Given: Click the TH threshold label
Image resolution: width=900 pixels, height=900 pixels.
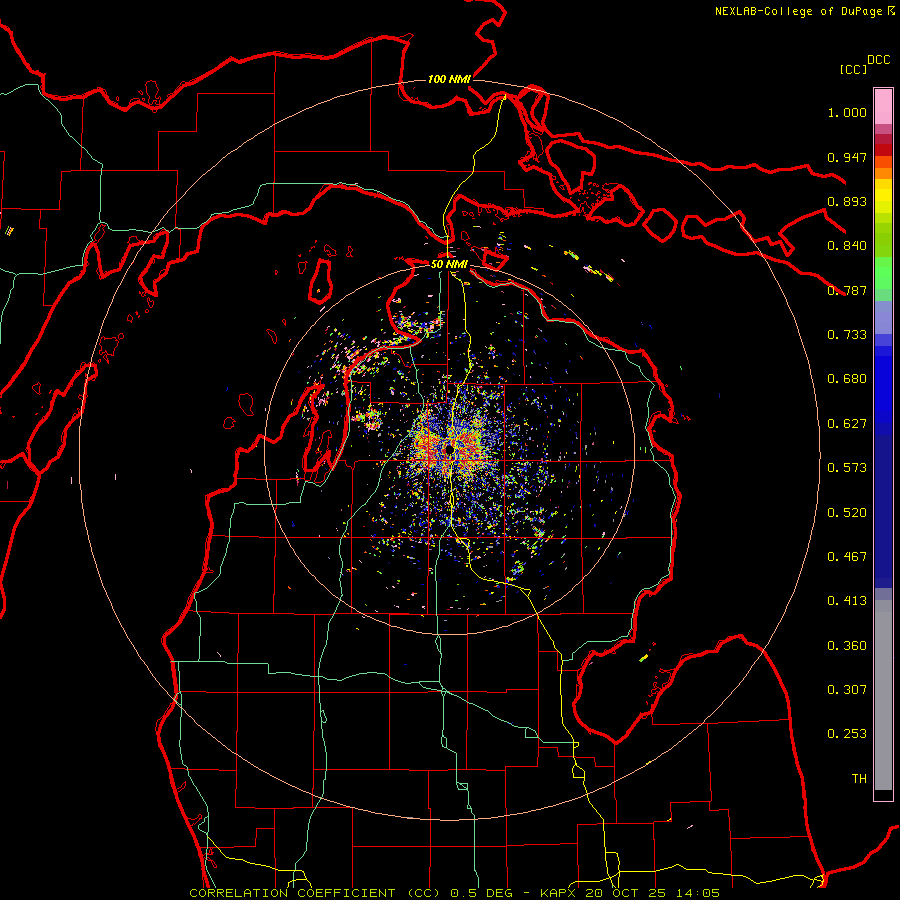Looking at the screenshot, I should [x=859, y=779].
